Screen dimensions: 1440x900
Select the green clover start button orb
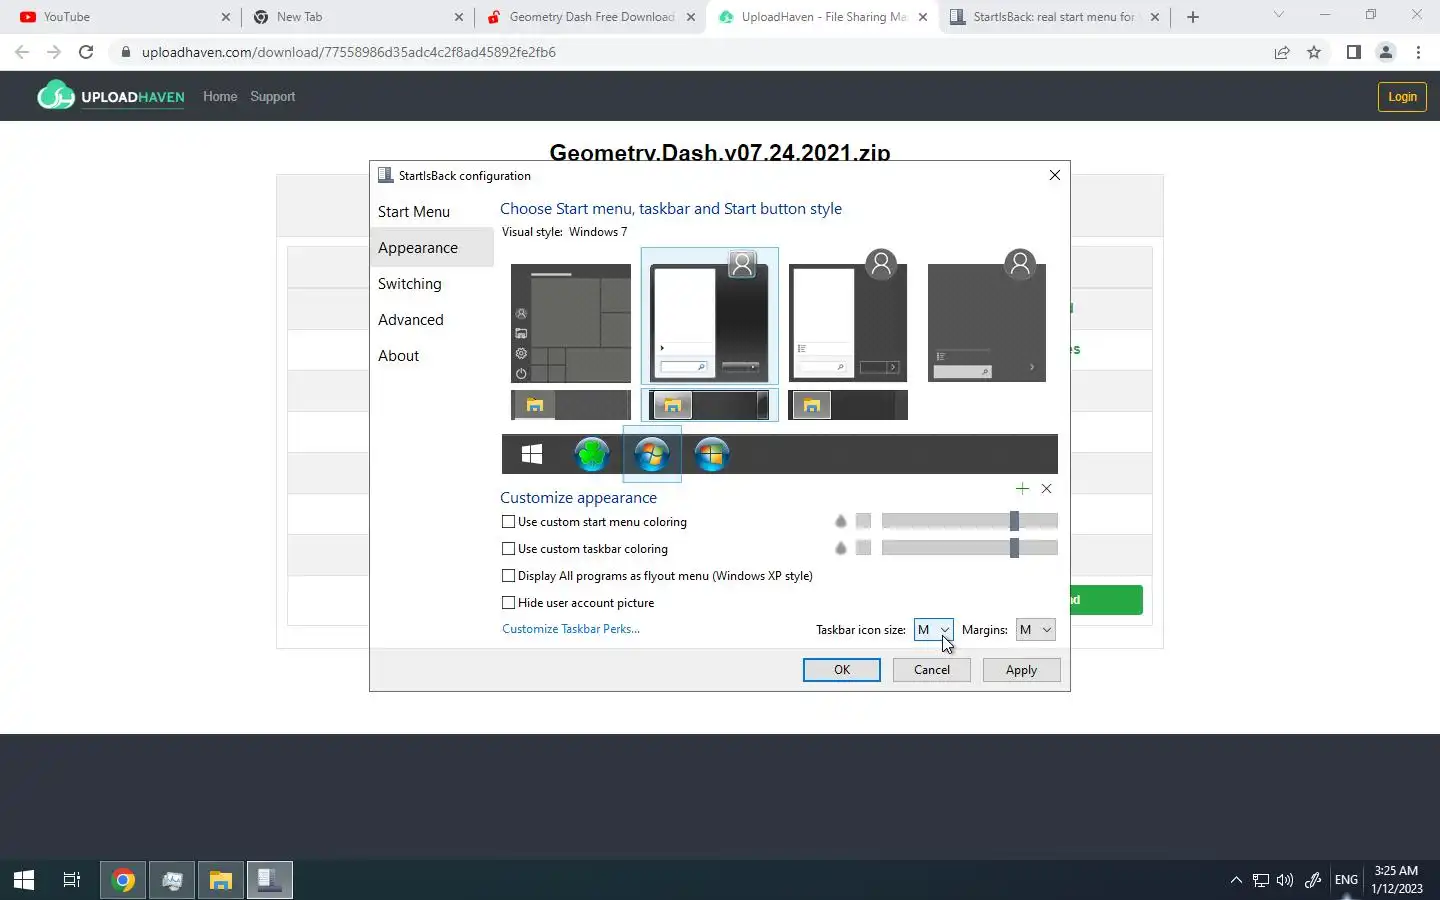[592, 454]
